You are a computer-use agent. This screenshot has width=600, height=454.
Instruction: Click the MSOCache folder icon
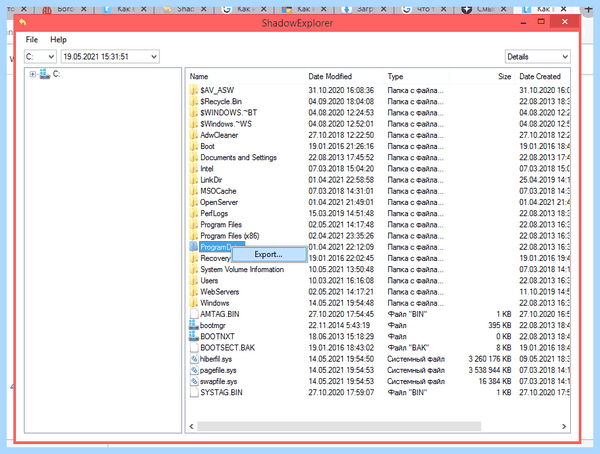tap(194, 191)
